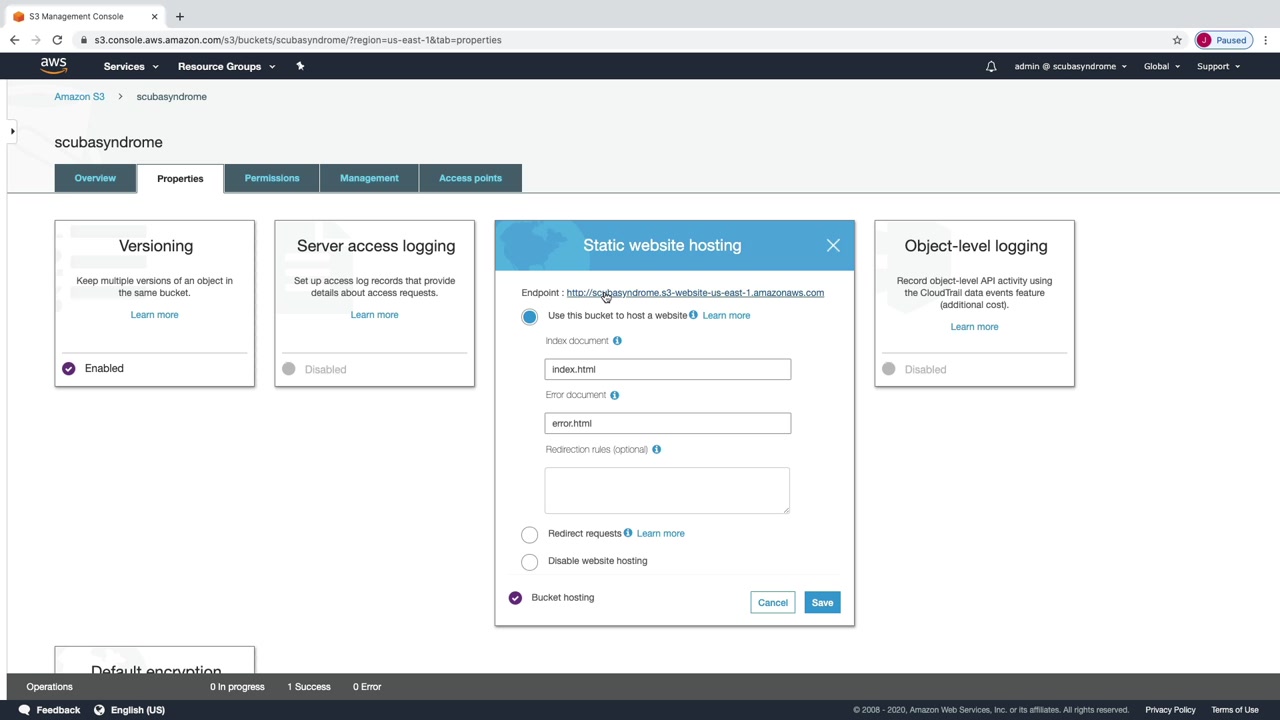1280x720 pixels.
Task: Click '1 Success' in operations bar
Action: click(x=309, y=687)
